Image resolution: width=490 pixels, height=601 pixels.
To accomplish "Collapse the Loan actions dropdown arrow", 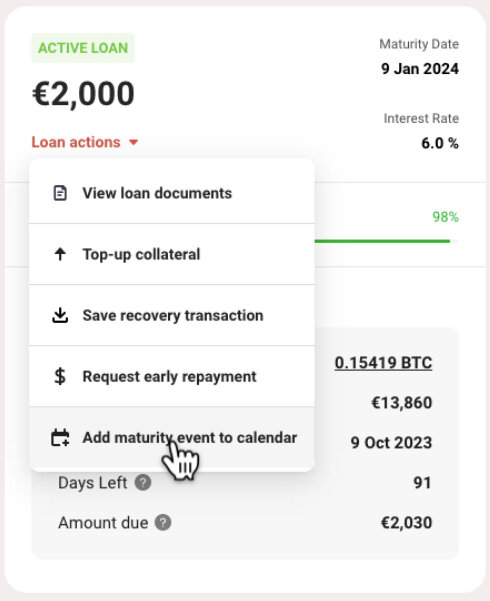I will point(133,142).
